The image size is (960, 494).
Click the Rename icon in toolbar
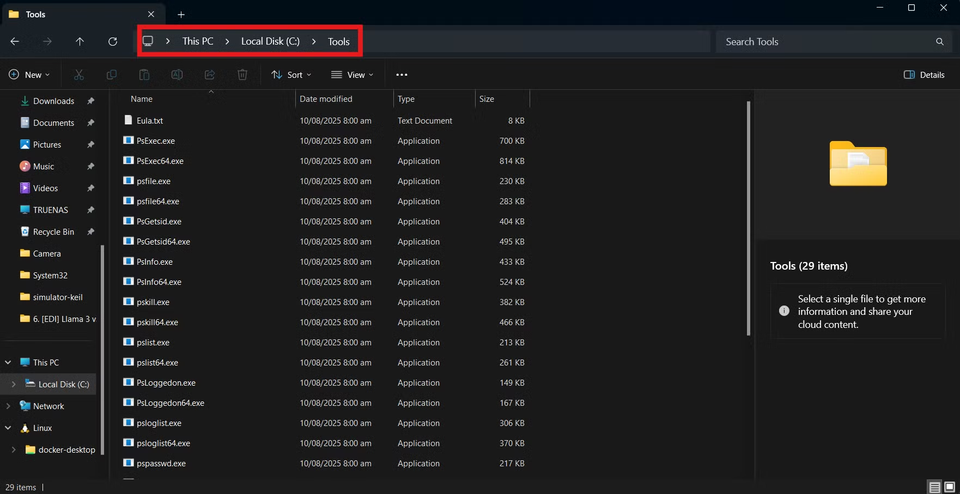point(177,75)
